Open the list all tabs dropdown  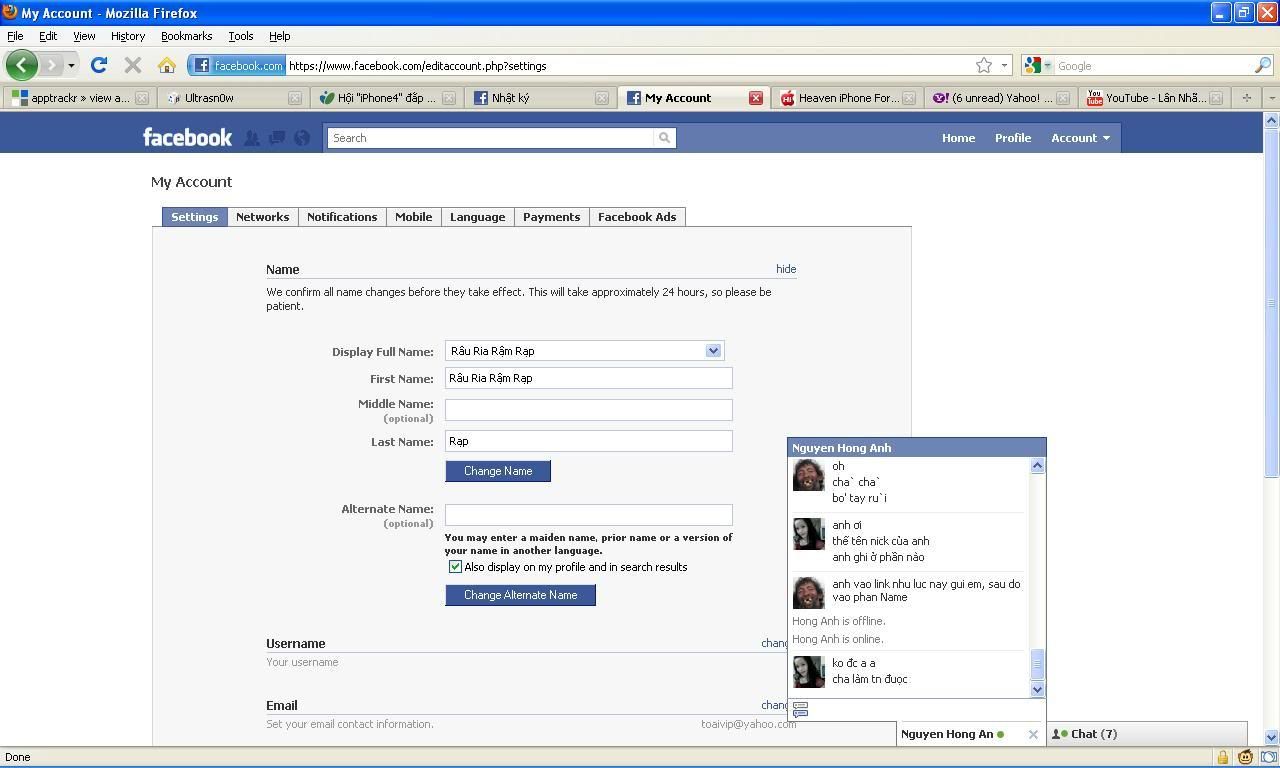coord(1271,98)
